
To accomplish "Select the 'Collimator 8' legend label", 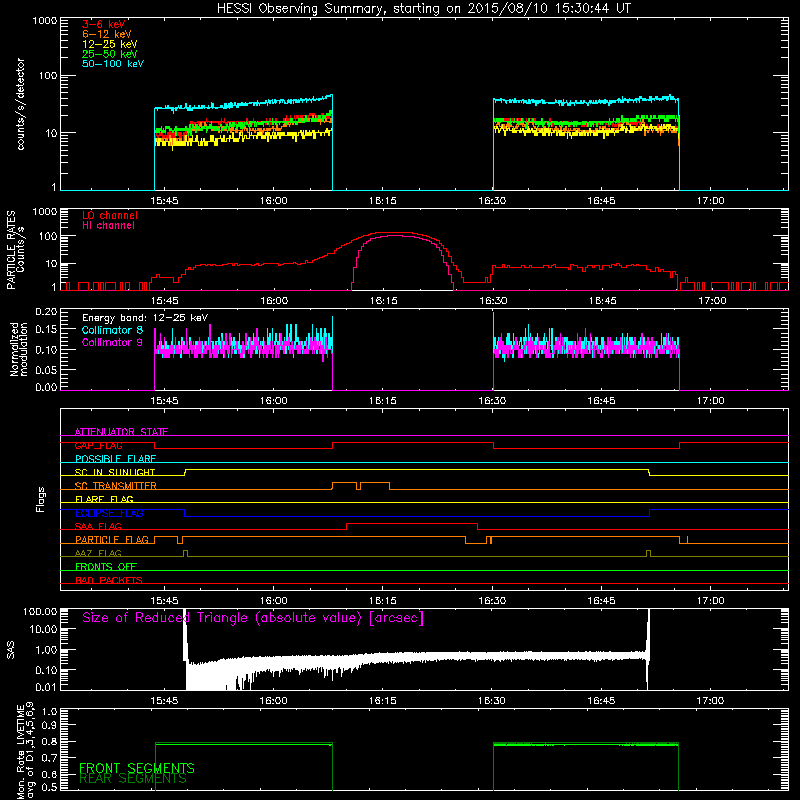I will point(112,330).
